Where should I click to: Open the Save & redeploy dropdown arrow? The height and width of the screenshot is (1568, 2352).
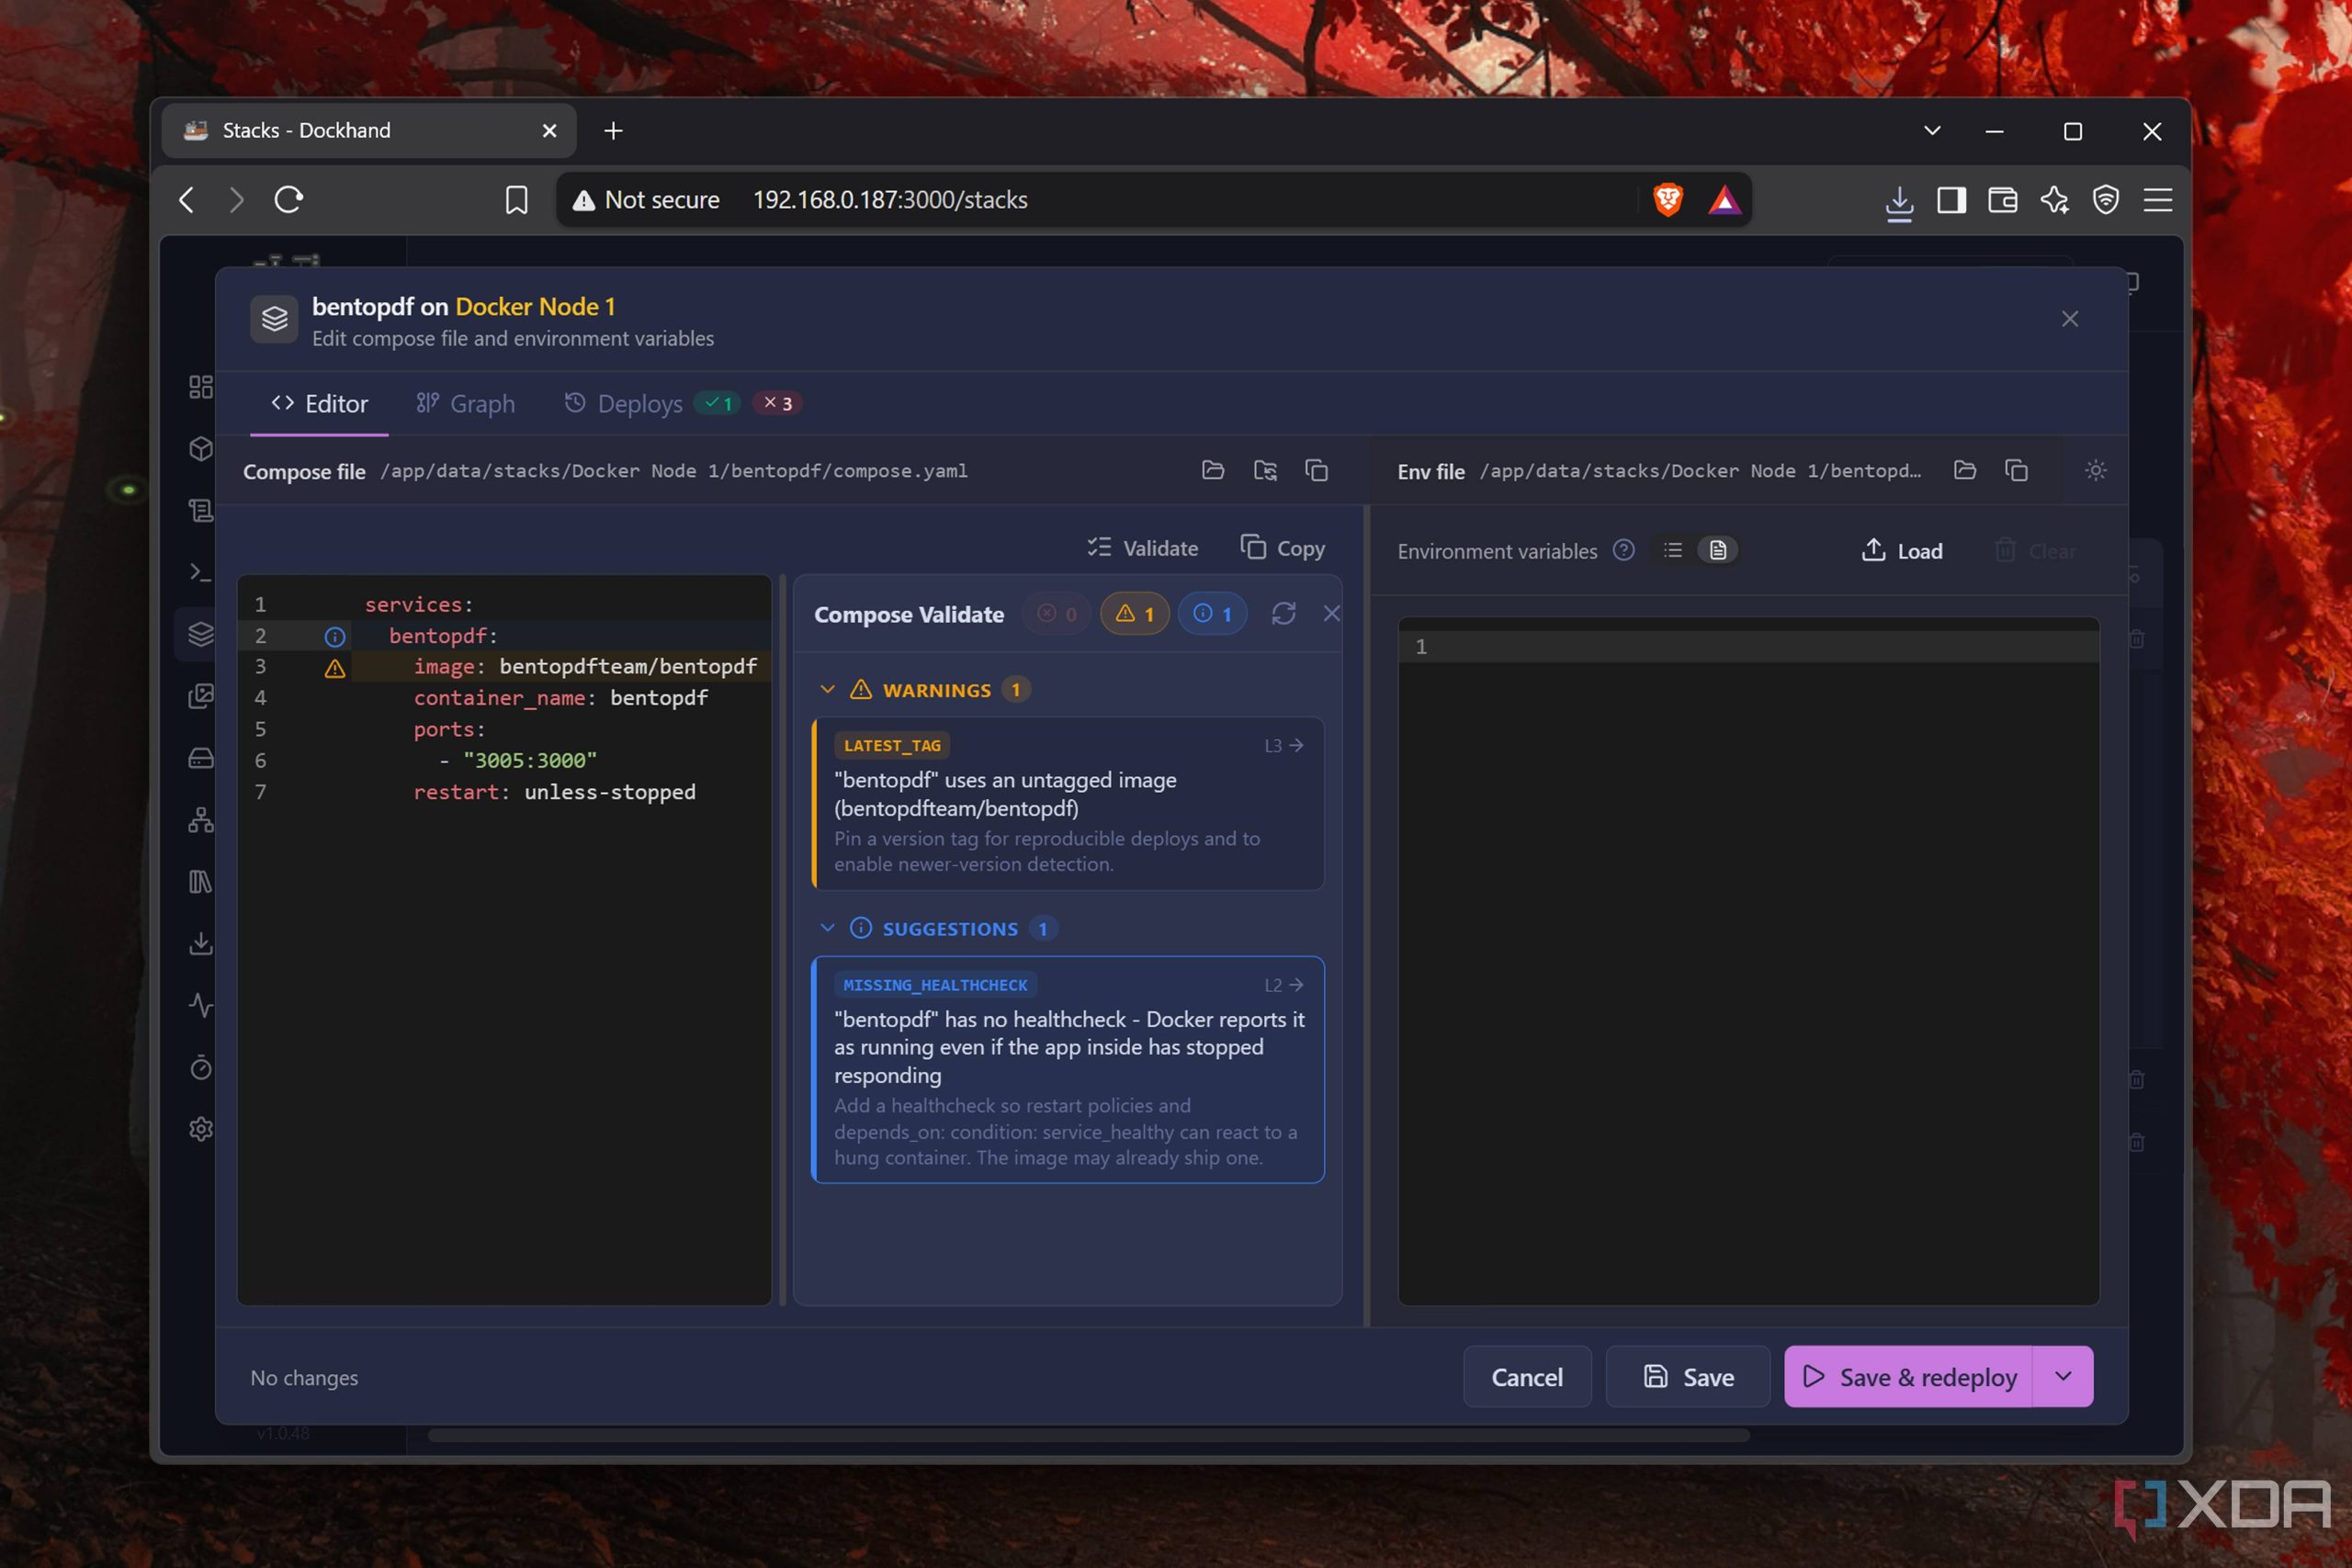click(2063, 1376)
